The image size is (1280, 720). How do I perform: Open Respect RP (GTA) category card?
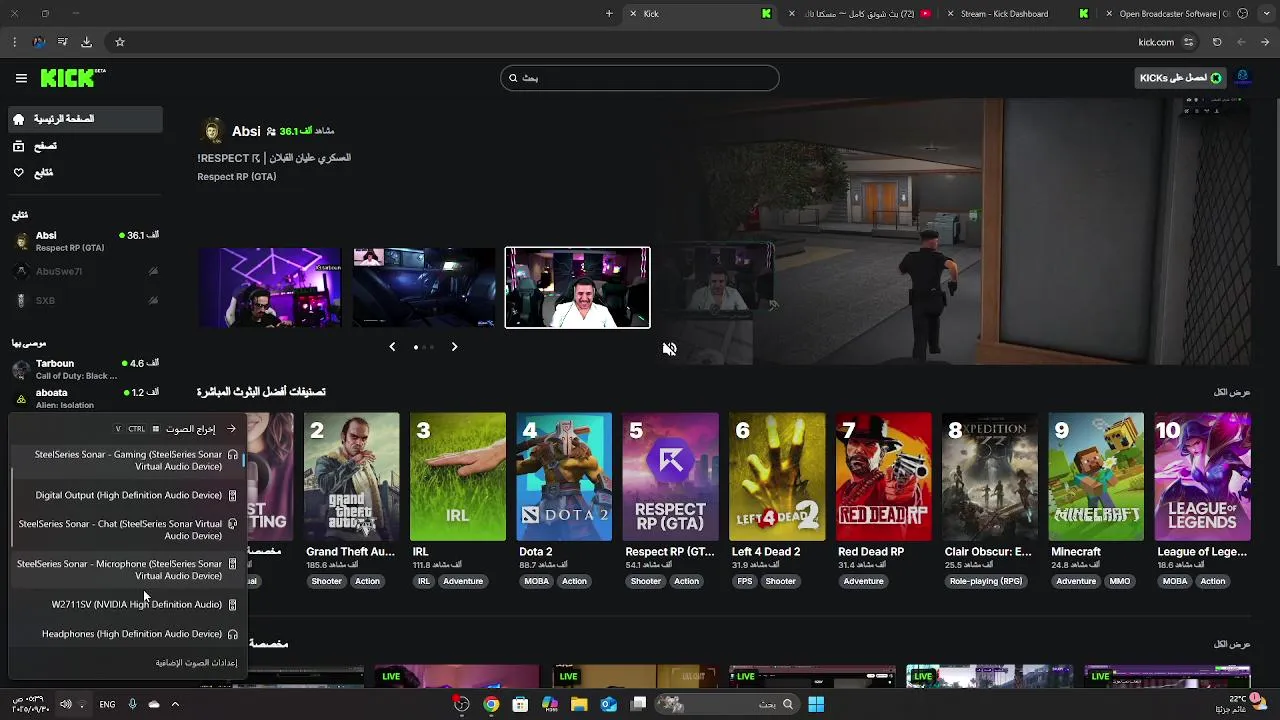pos(670,477)
